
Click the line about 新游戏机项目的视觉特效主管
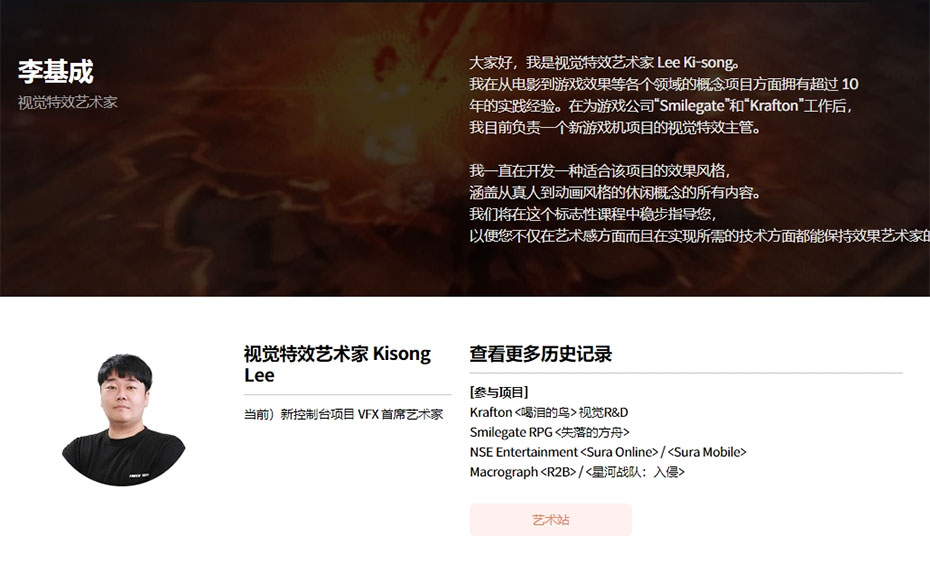pos(614,127)
